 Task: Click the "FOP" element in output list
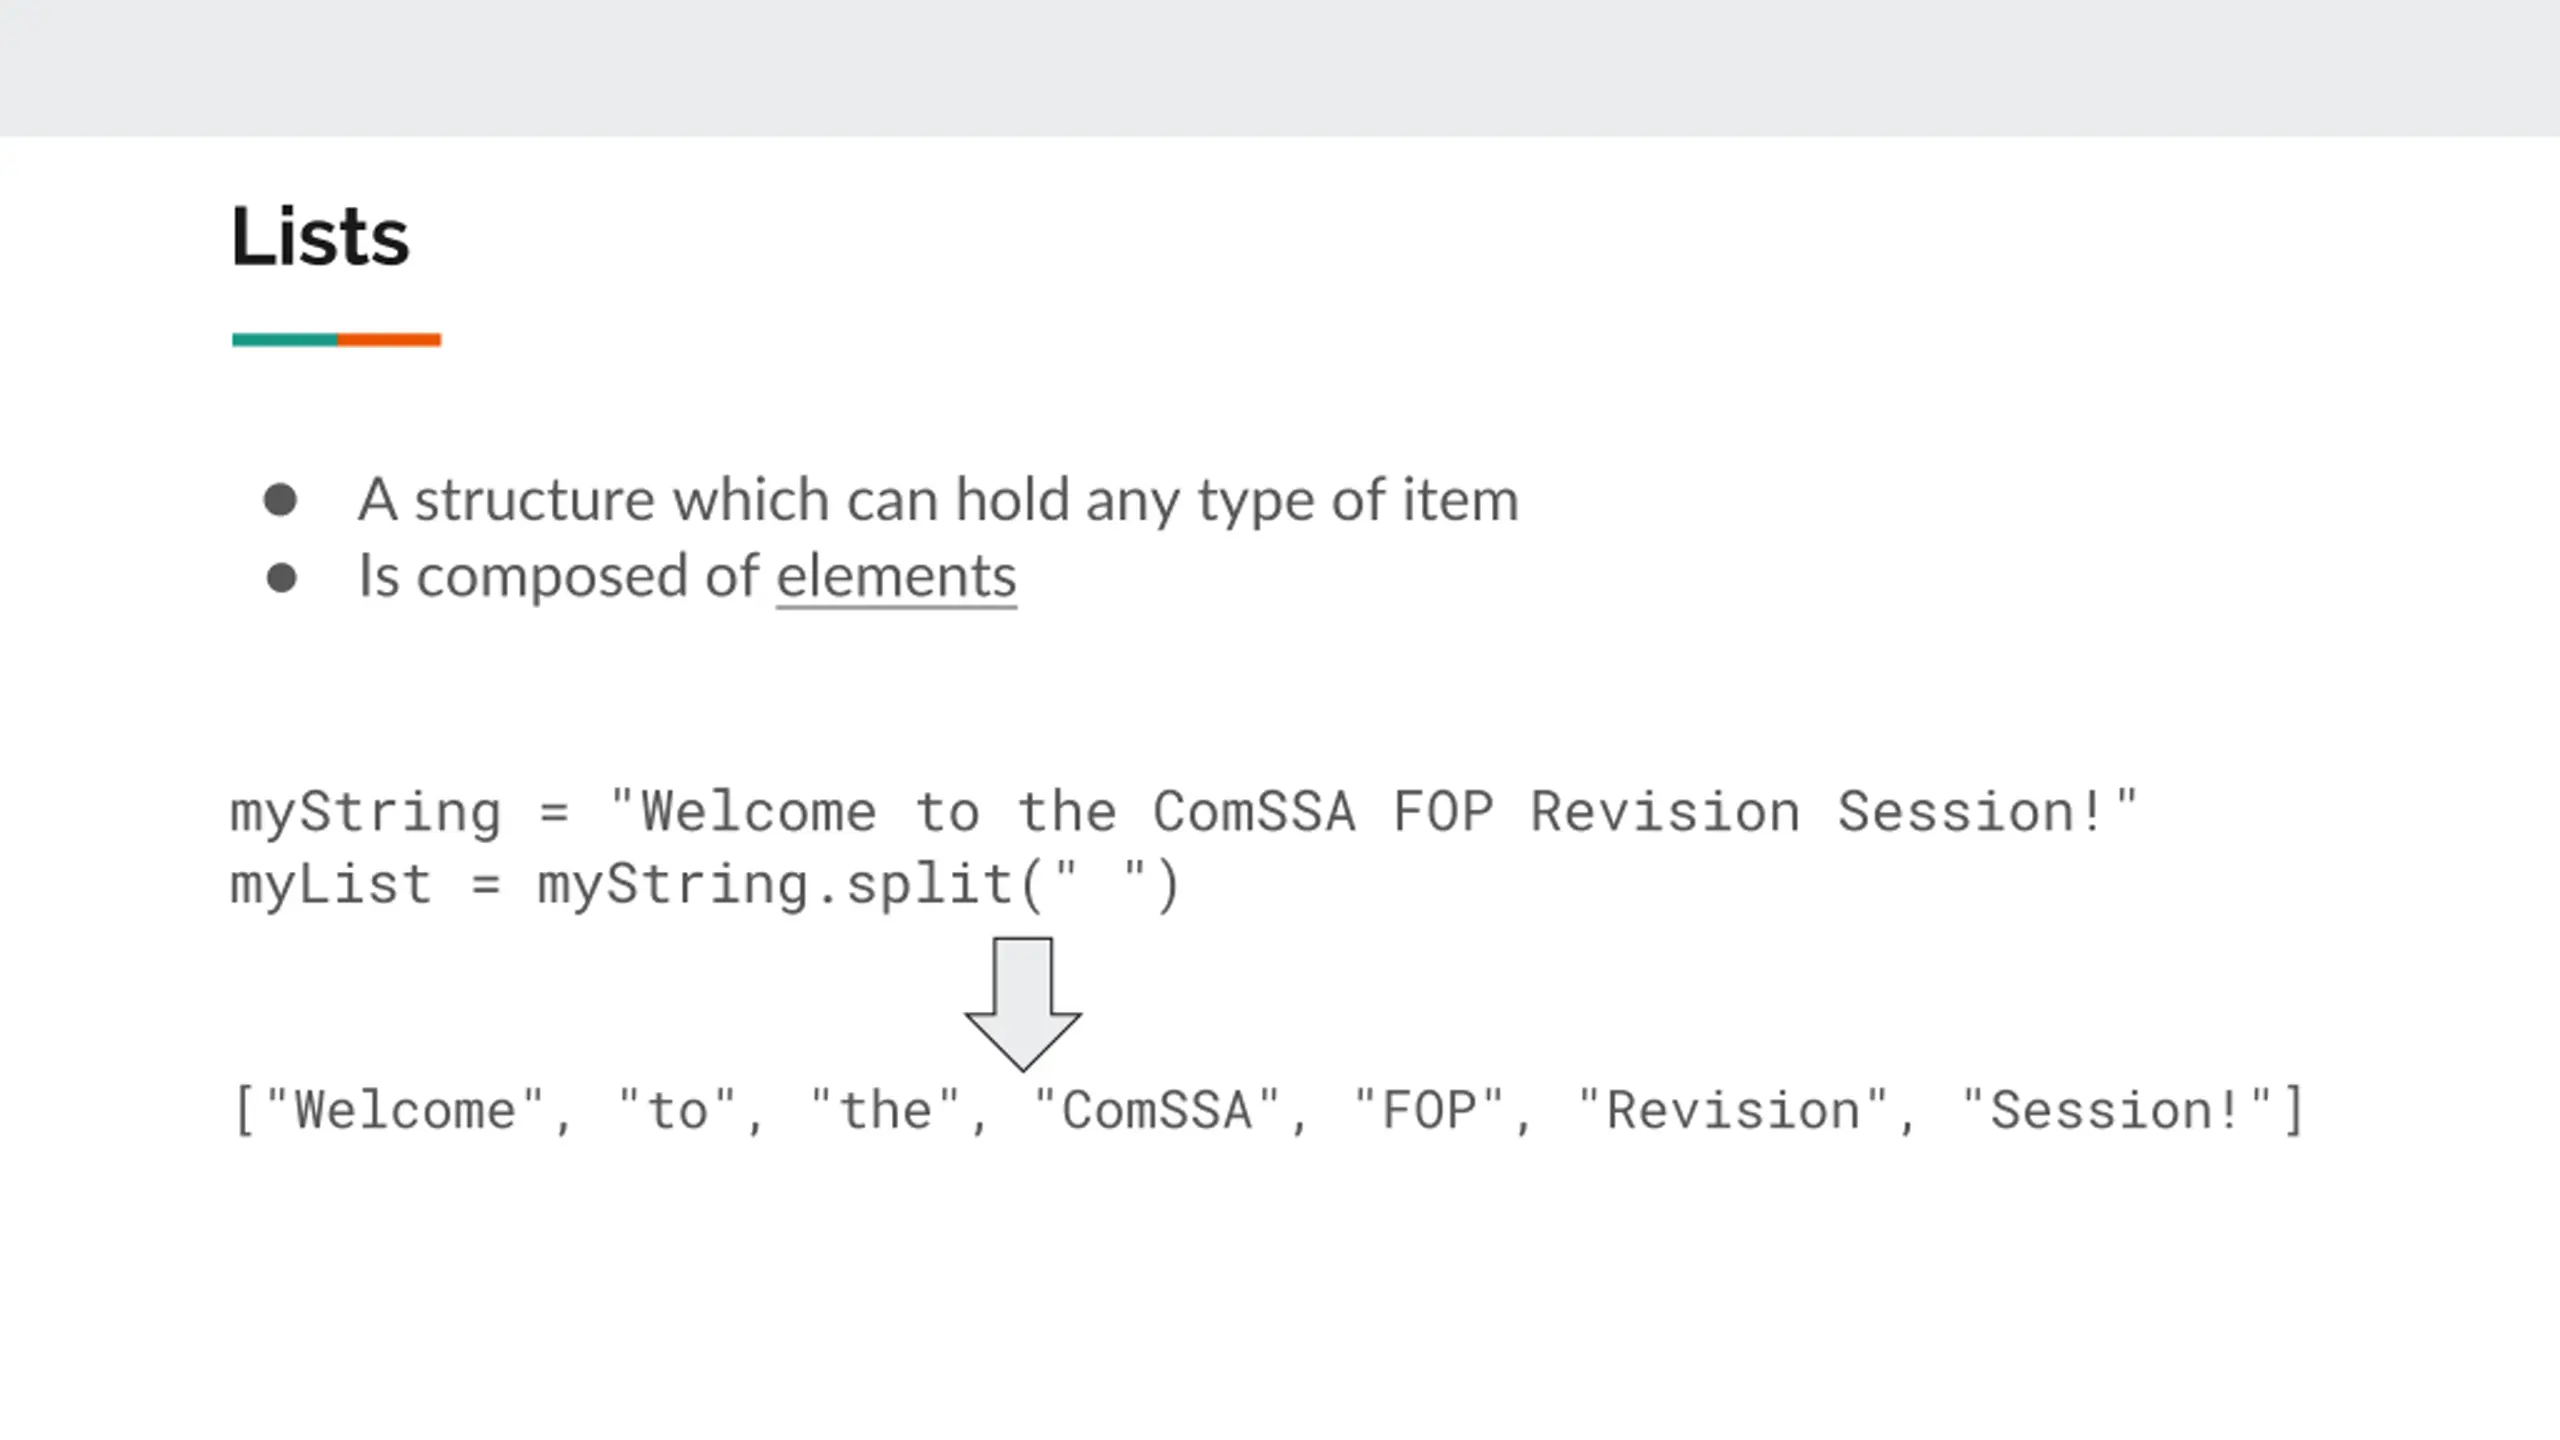coord(1428,1111)
